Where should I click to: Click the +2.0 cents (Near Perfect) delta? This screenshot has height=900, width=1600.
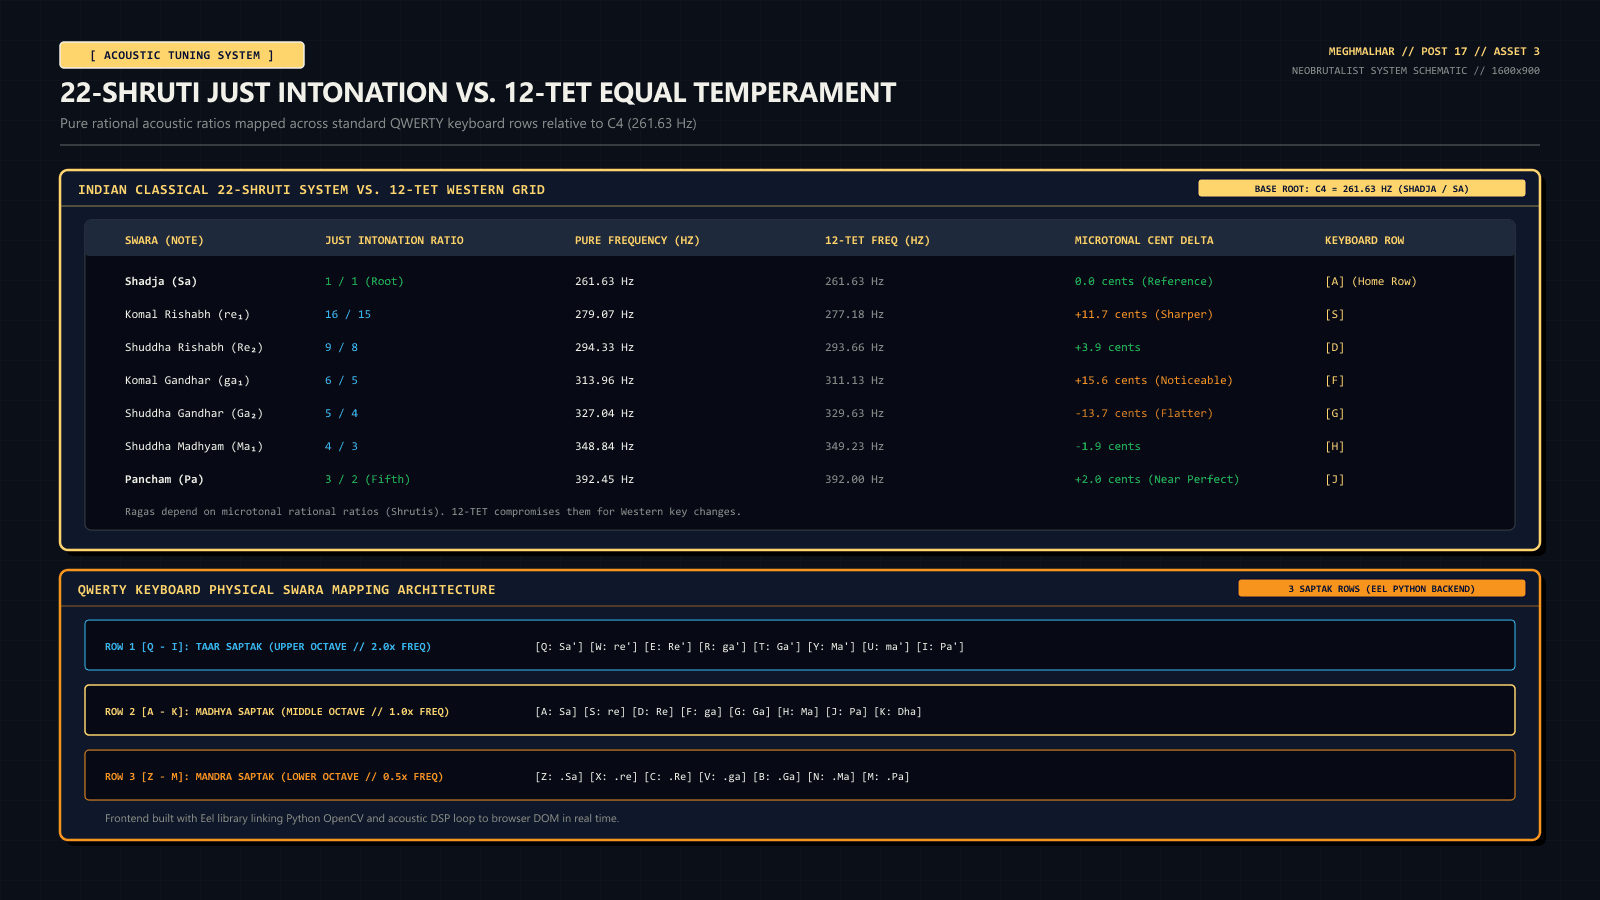click(x=1157, y=479)
